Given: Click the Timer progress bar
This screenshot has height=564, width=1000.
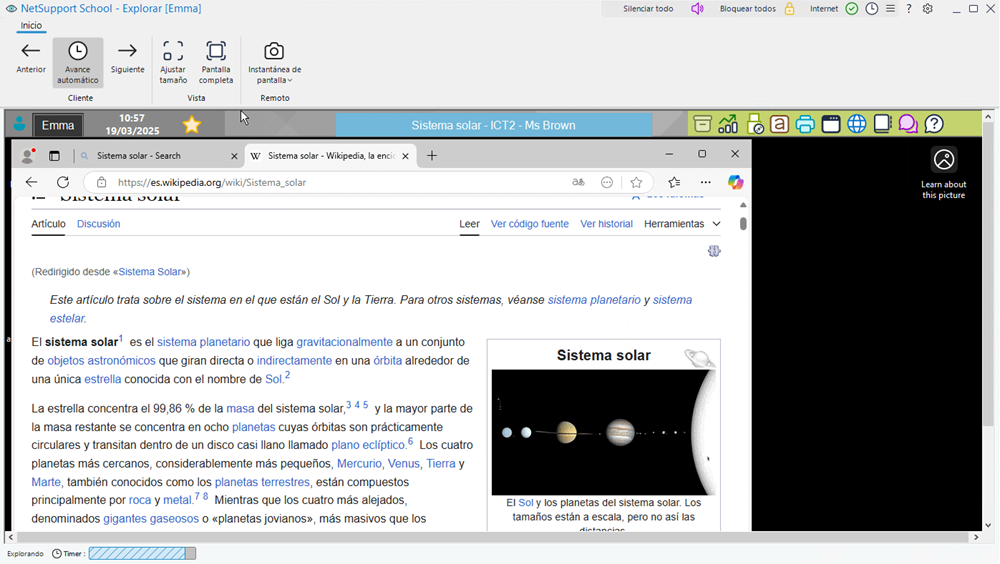Looking at the screenshot, I should pos(142,553).
